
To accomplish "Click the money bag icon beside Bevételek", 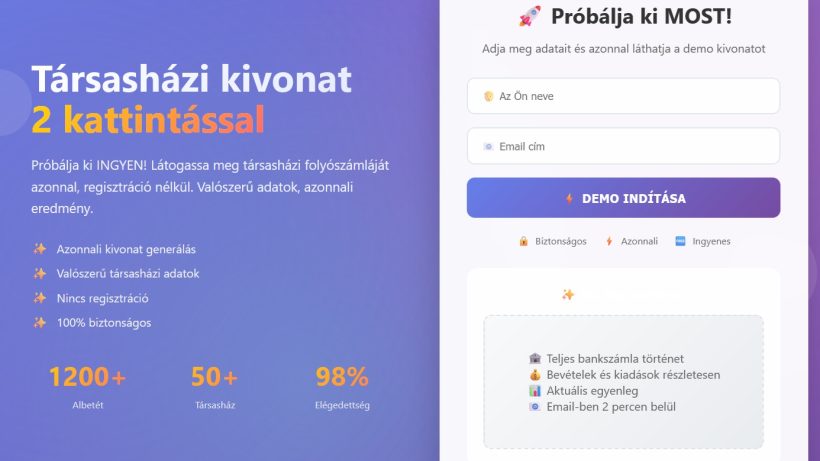I will 534,375.
